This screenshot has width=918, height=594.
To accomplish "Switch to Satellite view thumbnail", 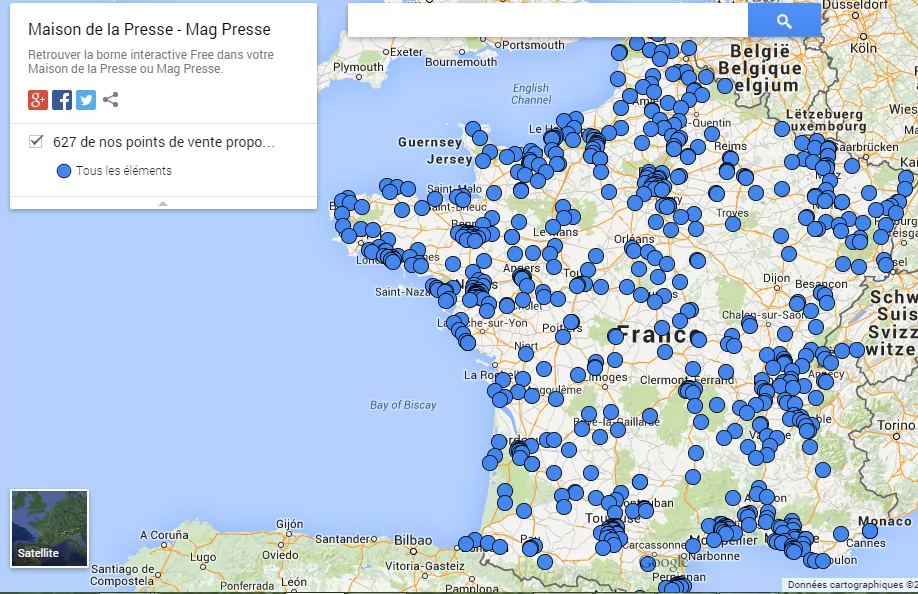I will tap(49, 527).
